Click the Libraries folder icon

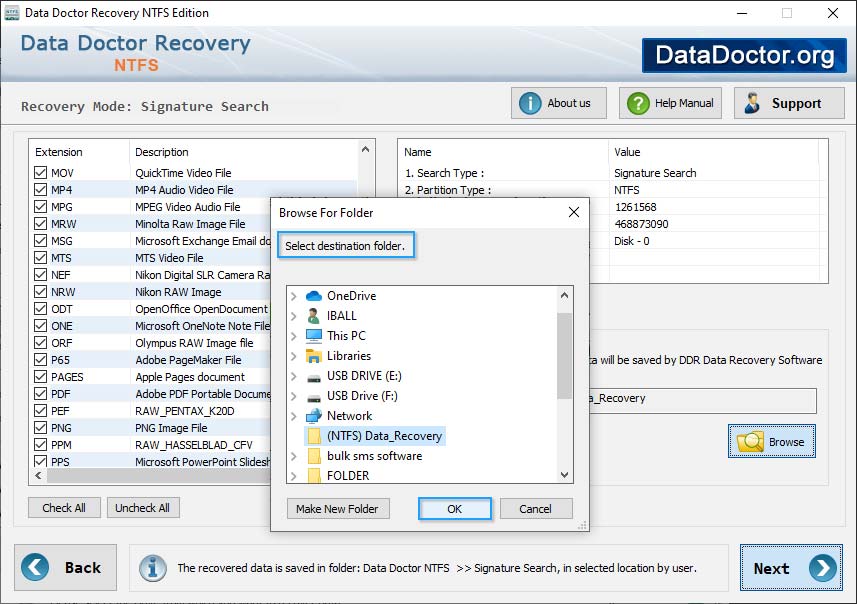point(314,356)
